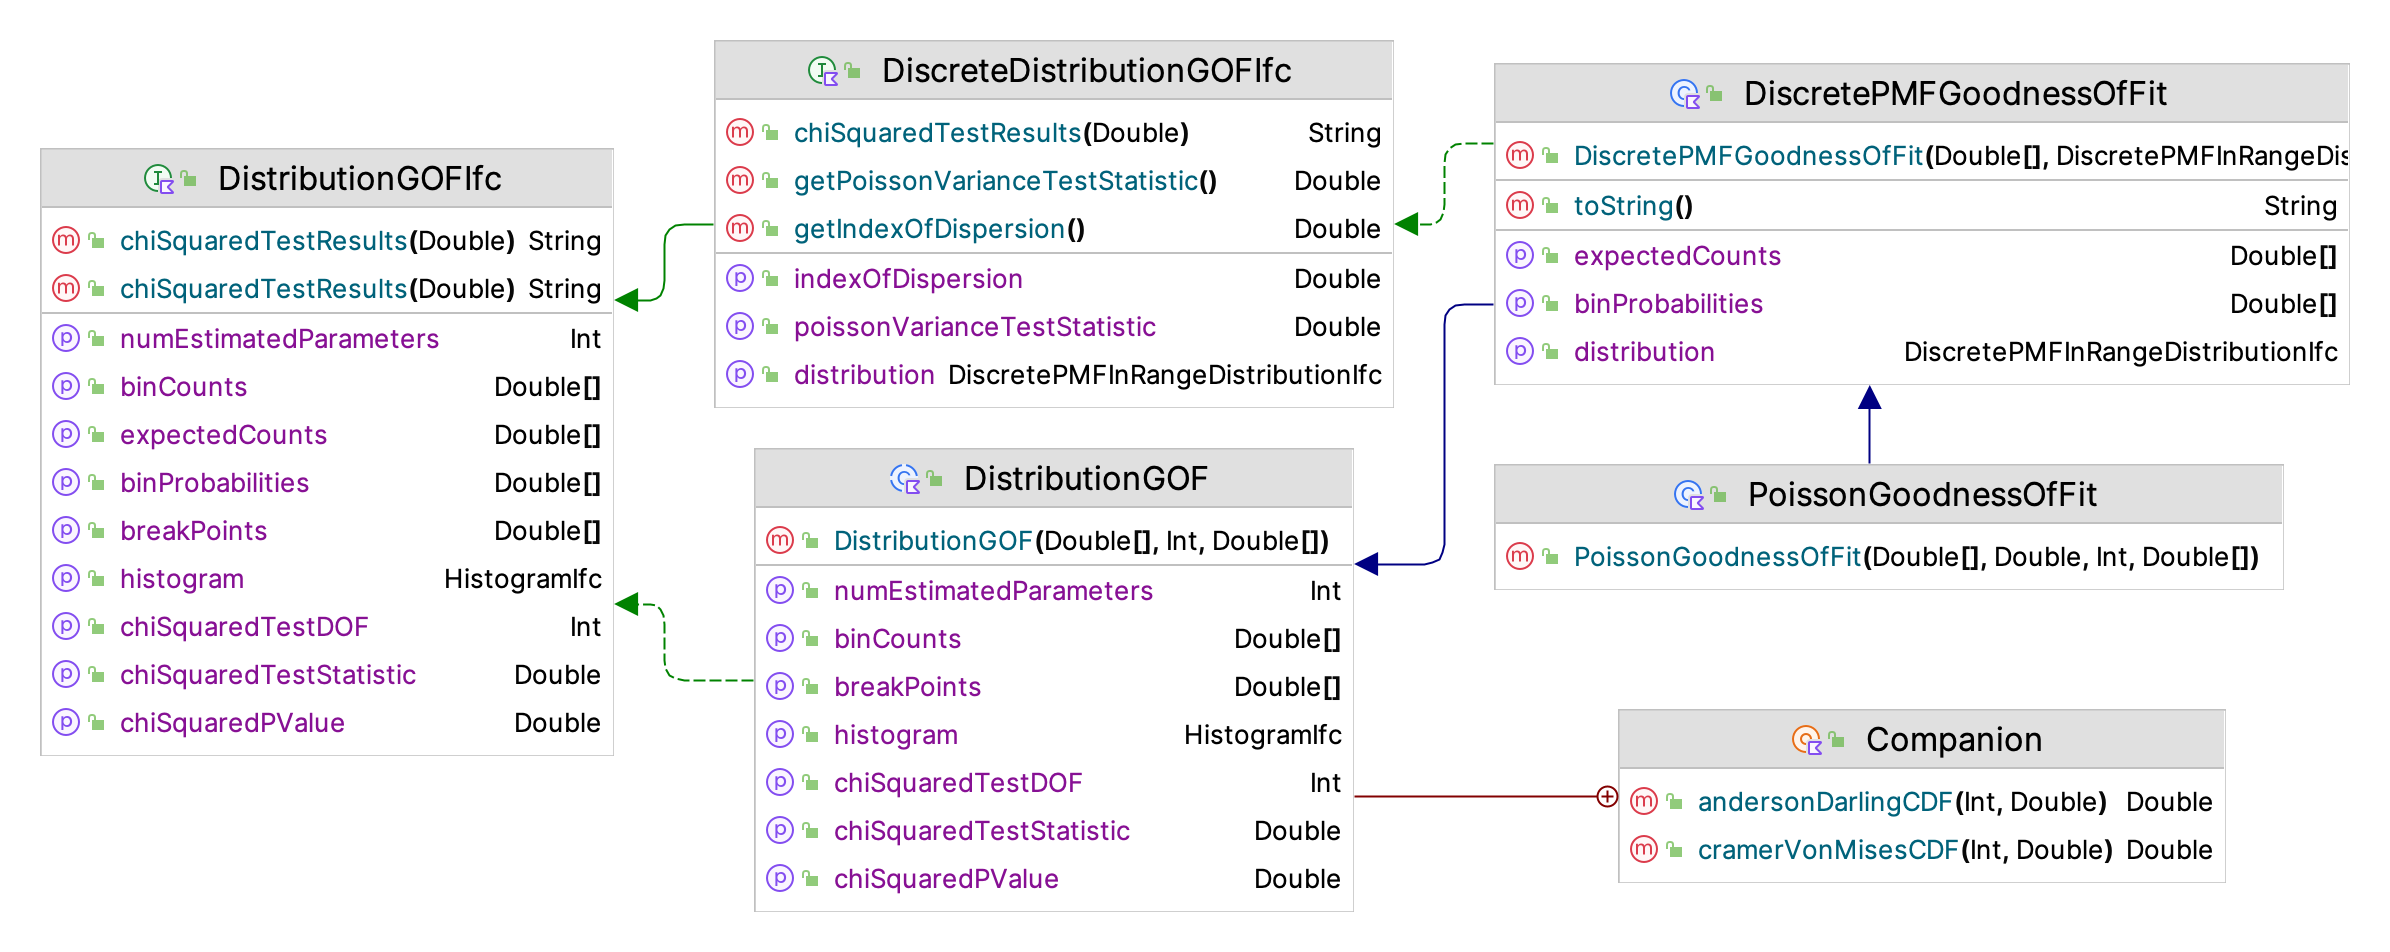Click the nested-class plus marker near Companion
The width and height of the screenshot is (2390, 952).
click(1607, 797)
